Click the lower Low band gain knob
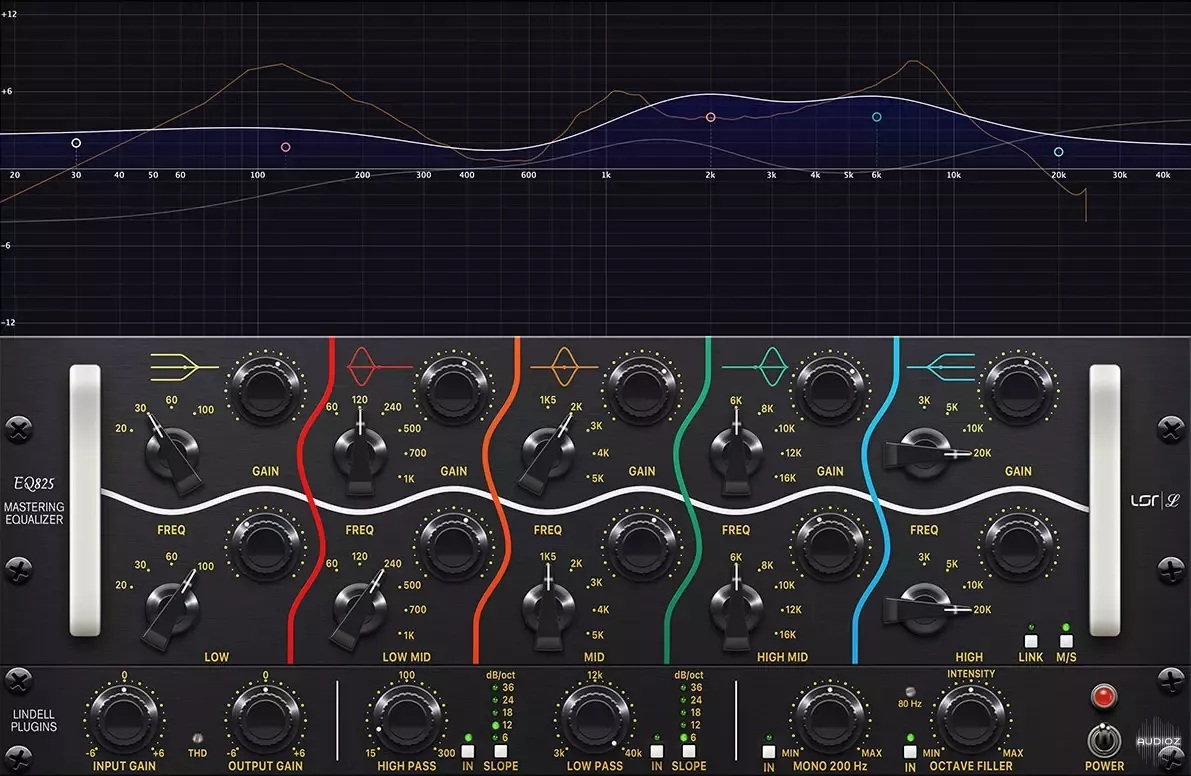 [x=265, y=547]
